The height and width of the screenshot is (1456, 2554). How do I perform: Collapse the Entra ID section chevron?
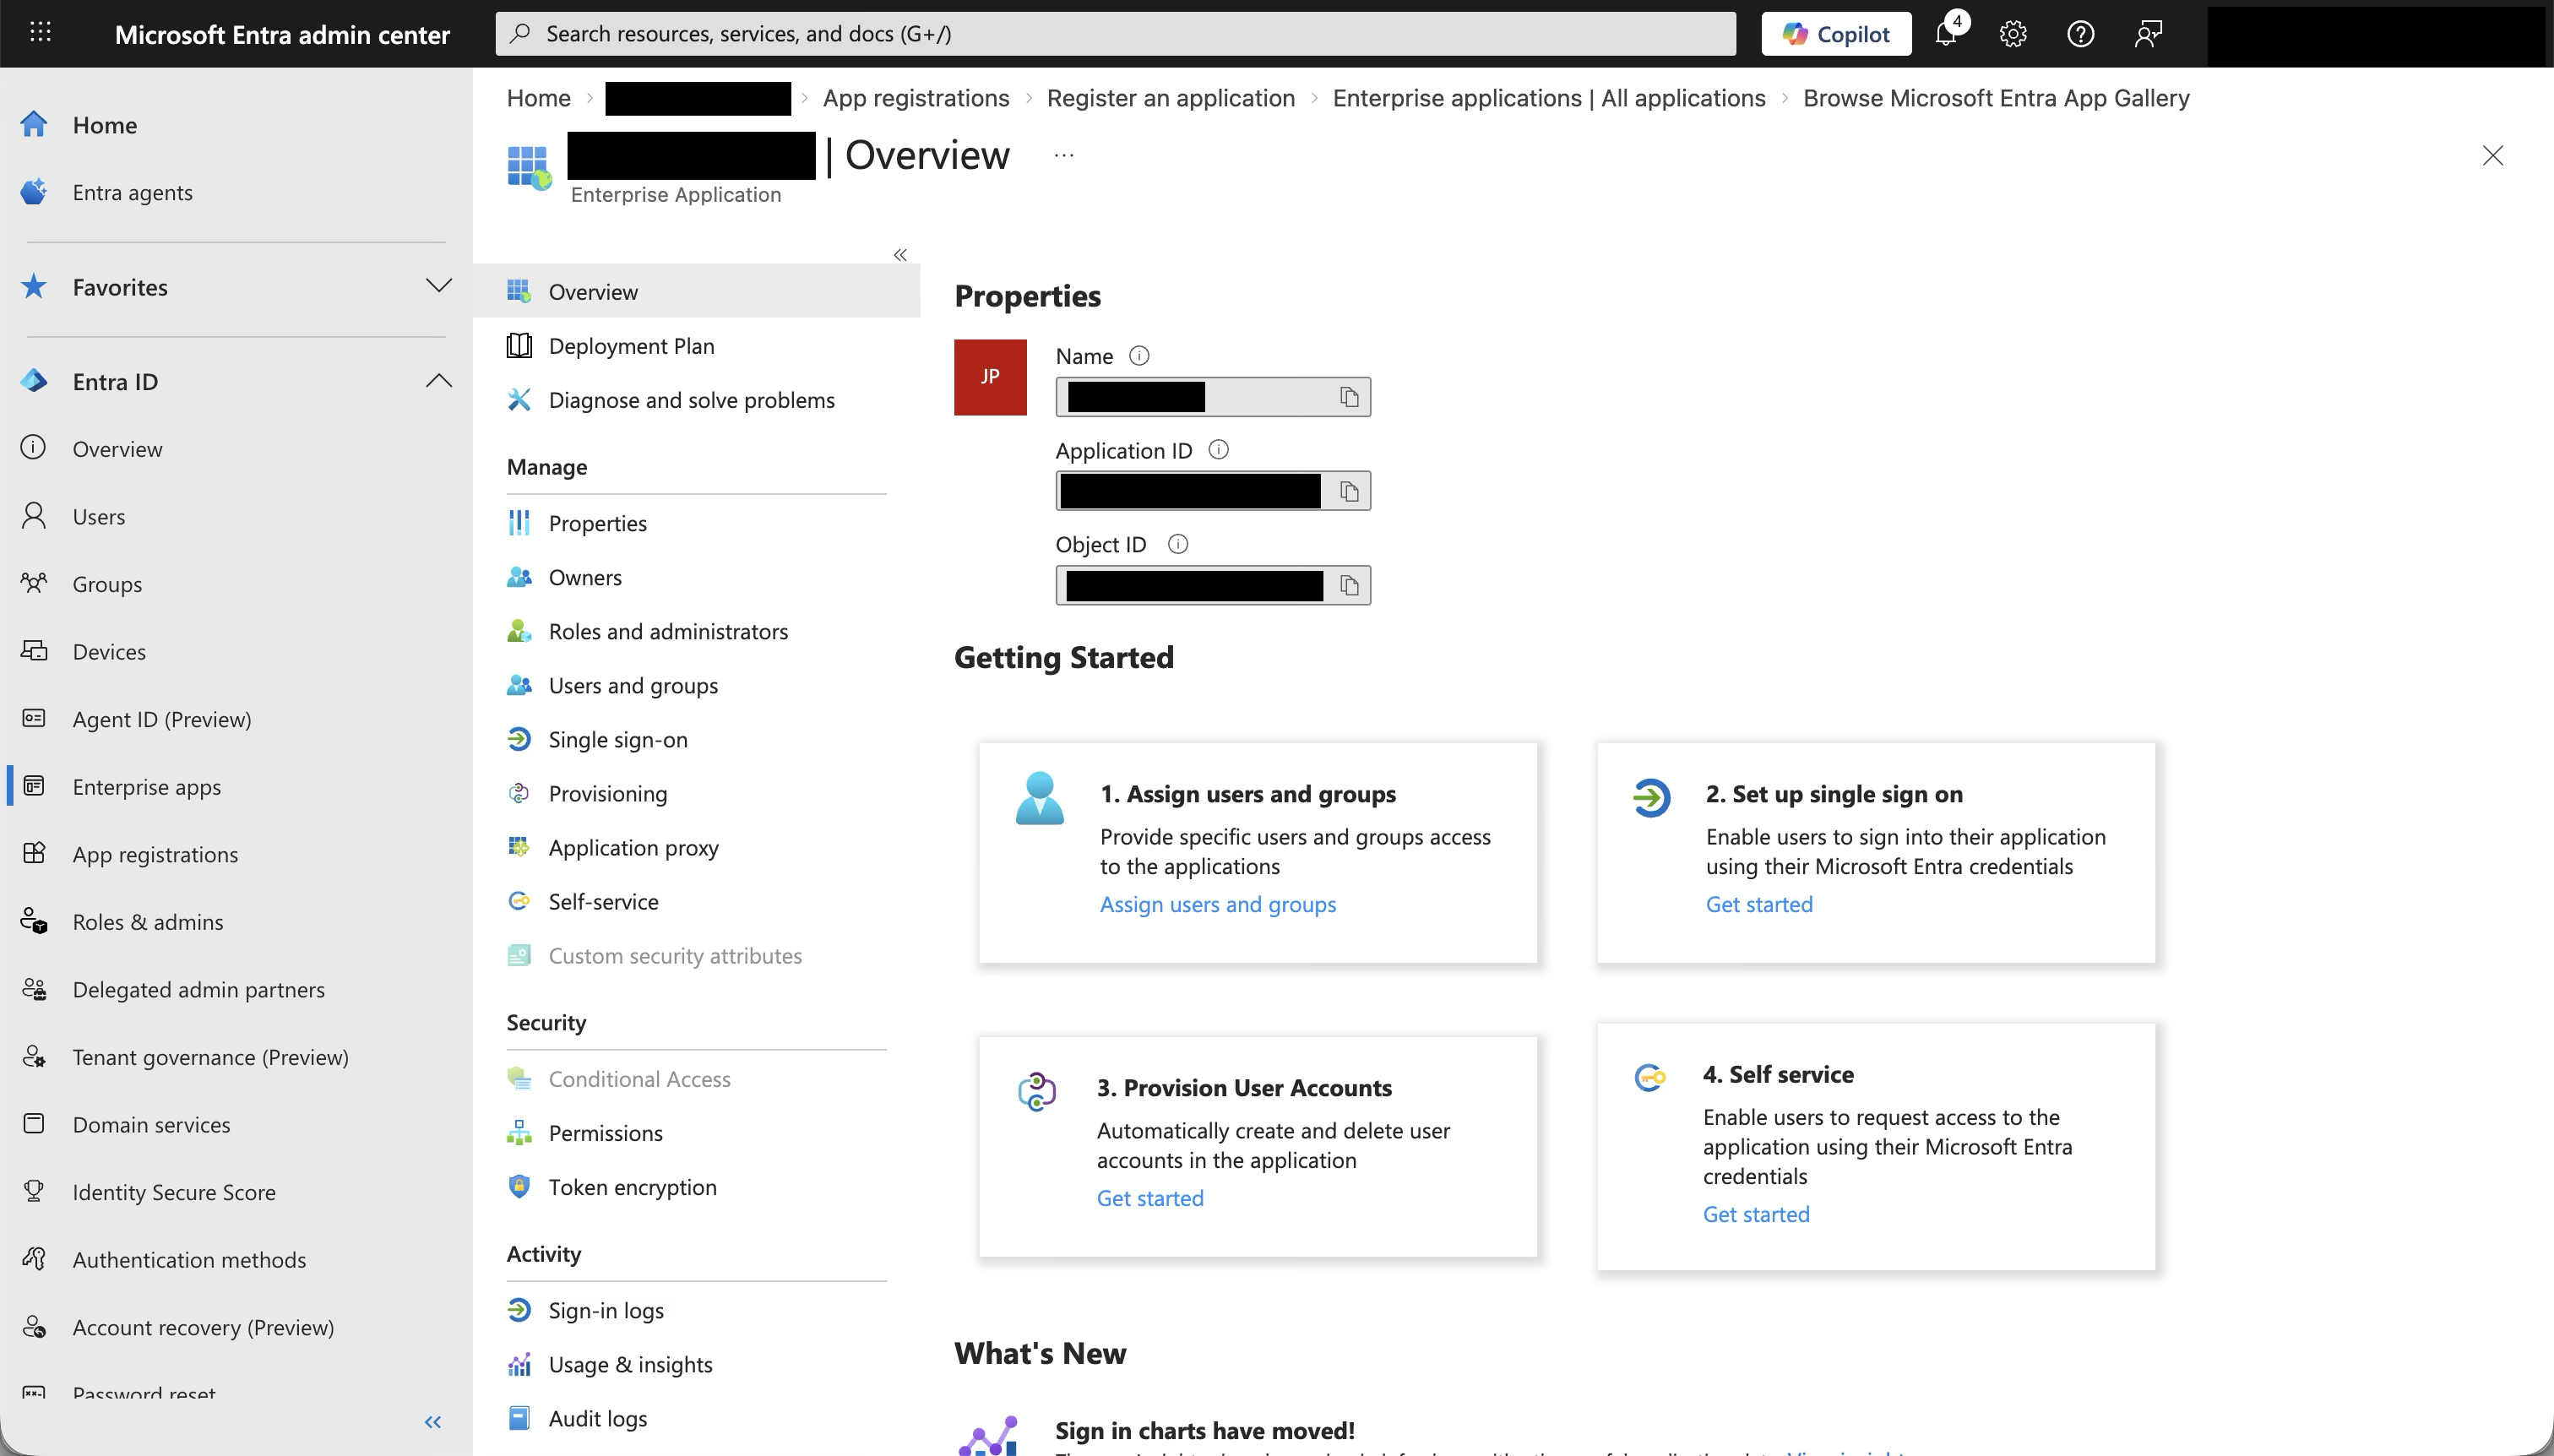438,381
